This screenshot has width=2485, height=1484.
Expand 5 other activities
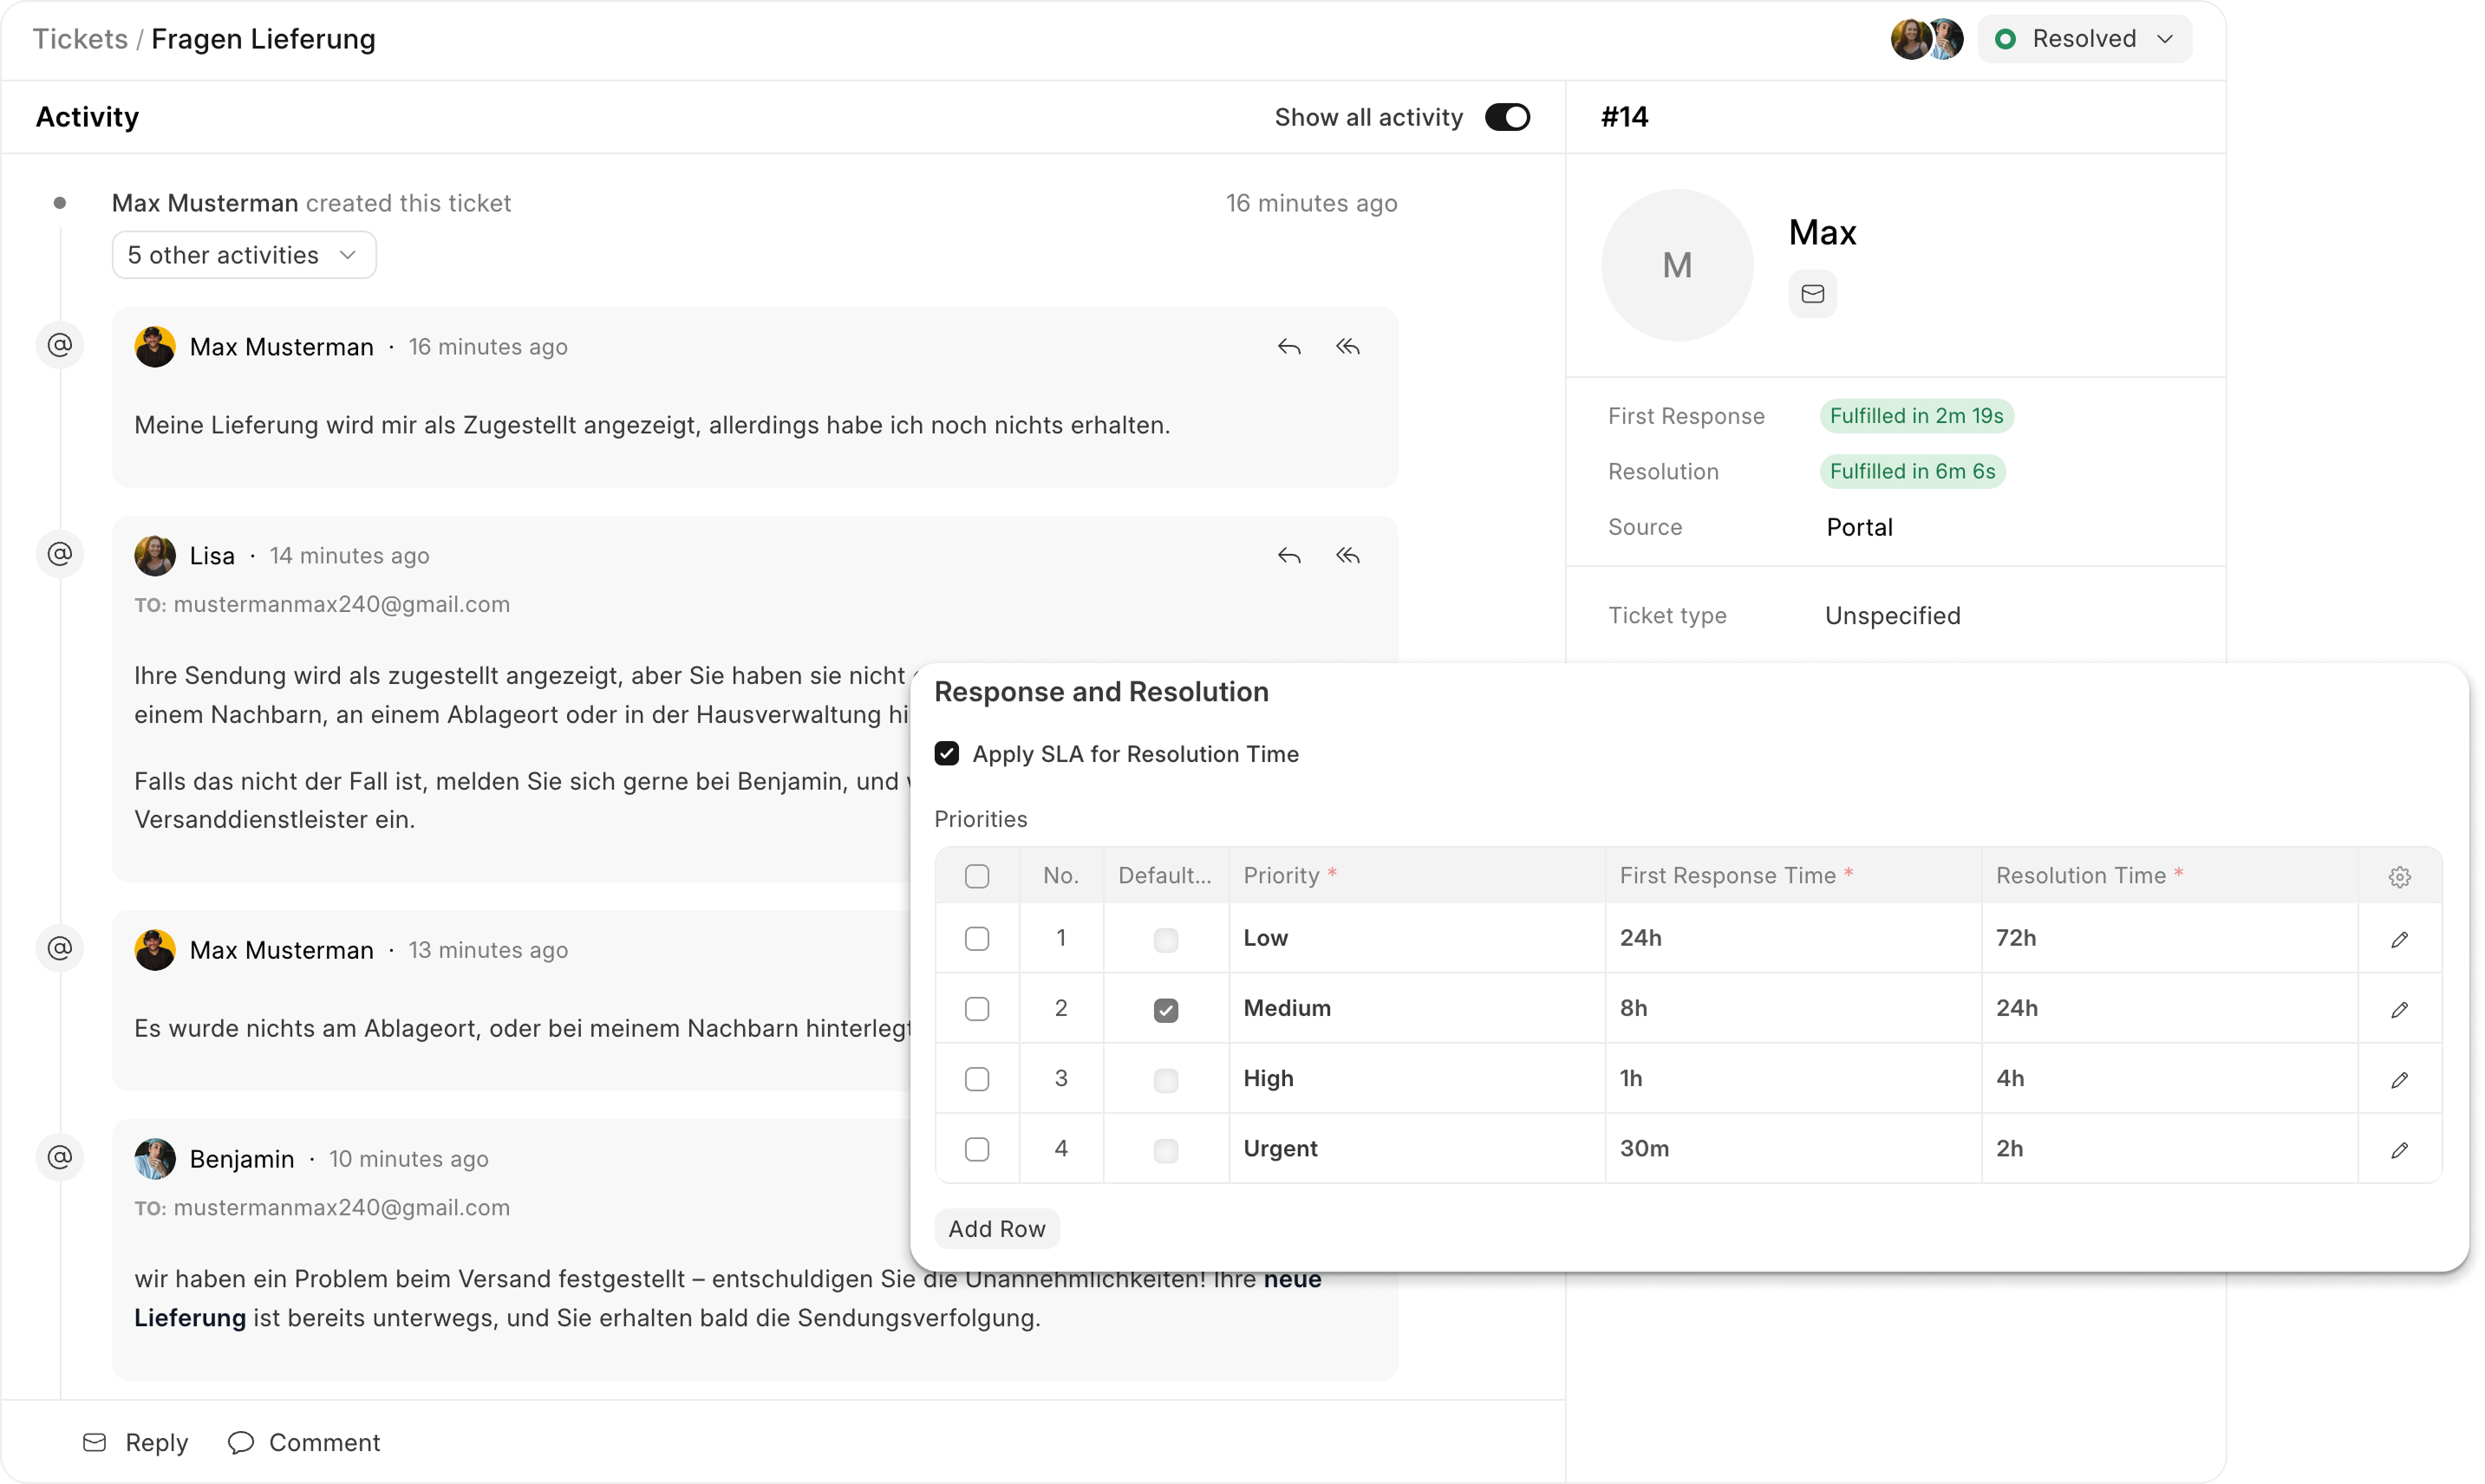click(243, 255)
